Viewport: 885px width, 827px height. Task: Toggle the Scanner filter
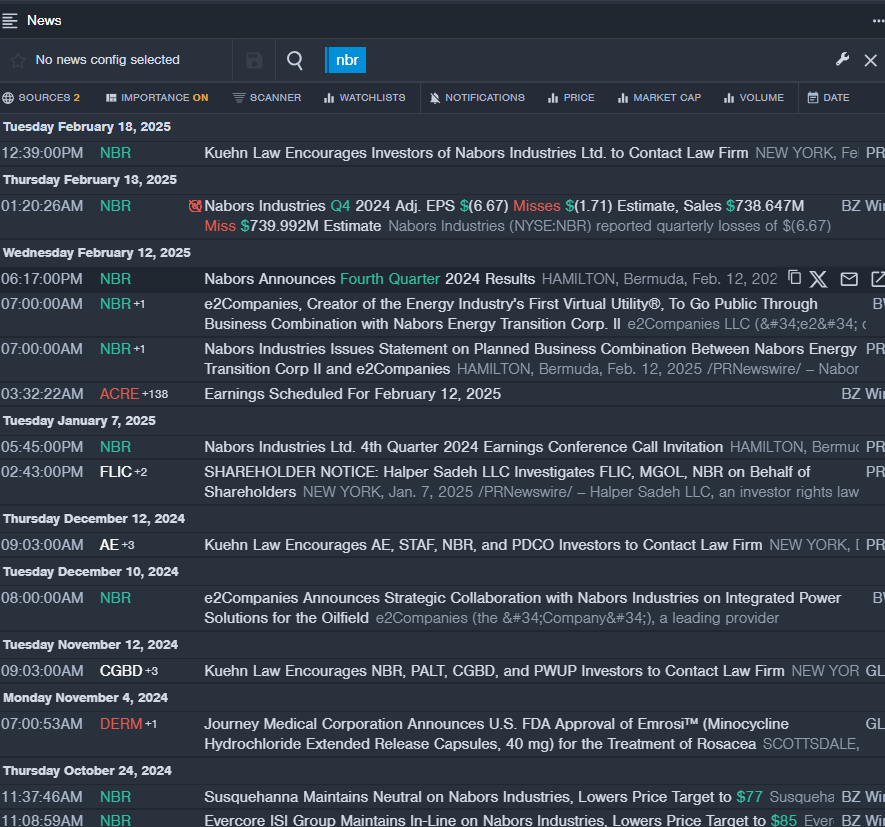[267, 98]
